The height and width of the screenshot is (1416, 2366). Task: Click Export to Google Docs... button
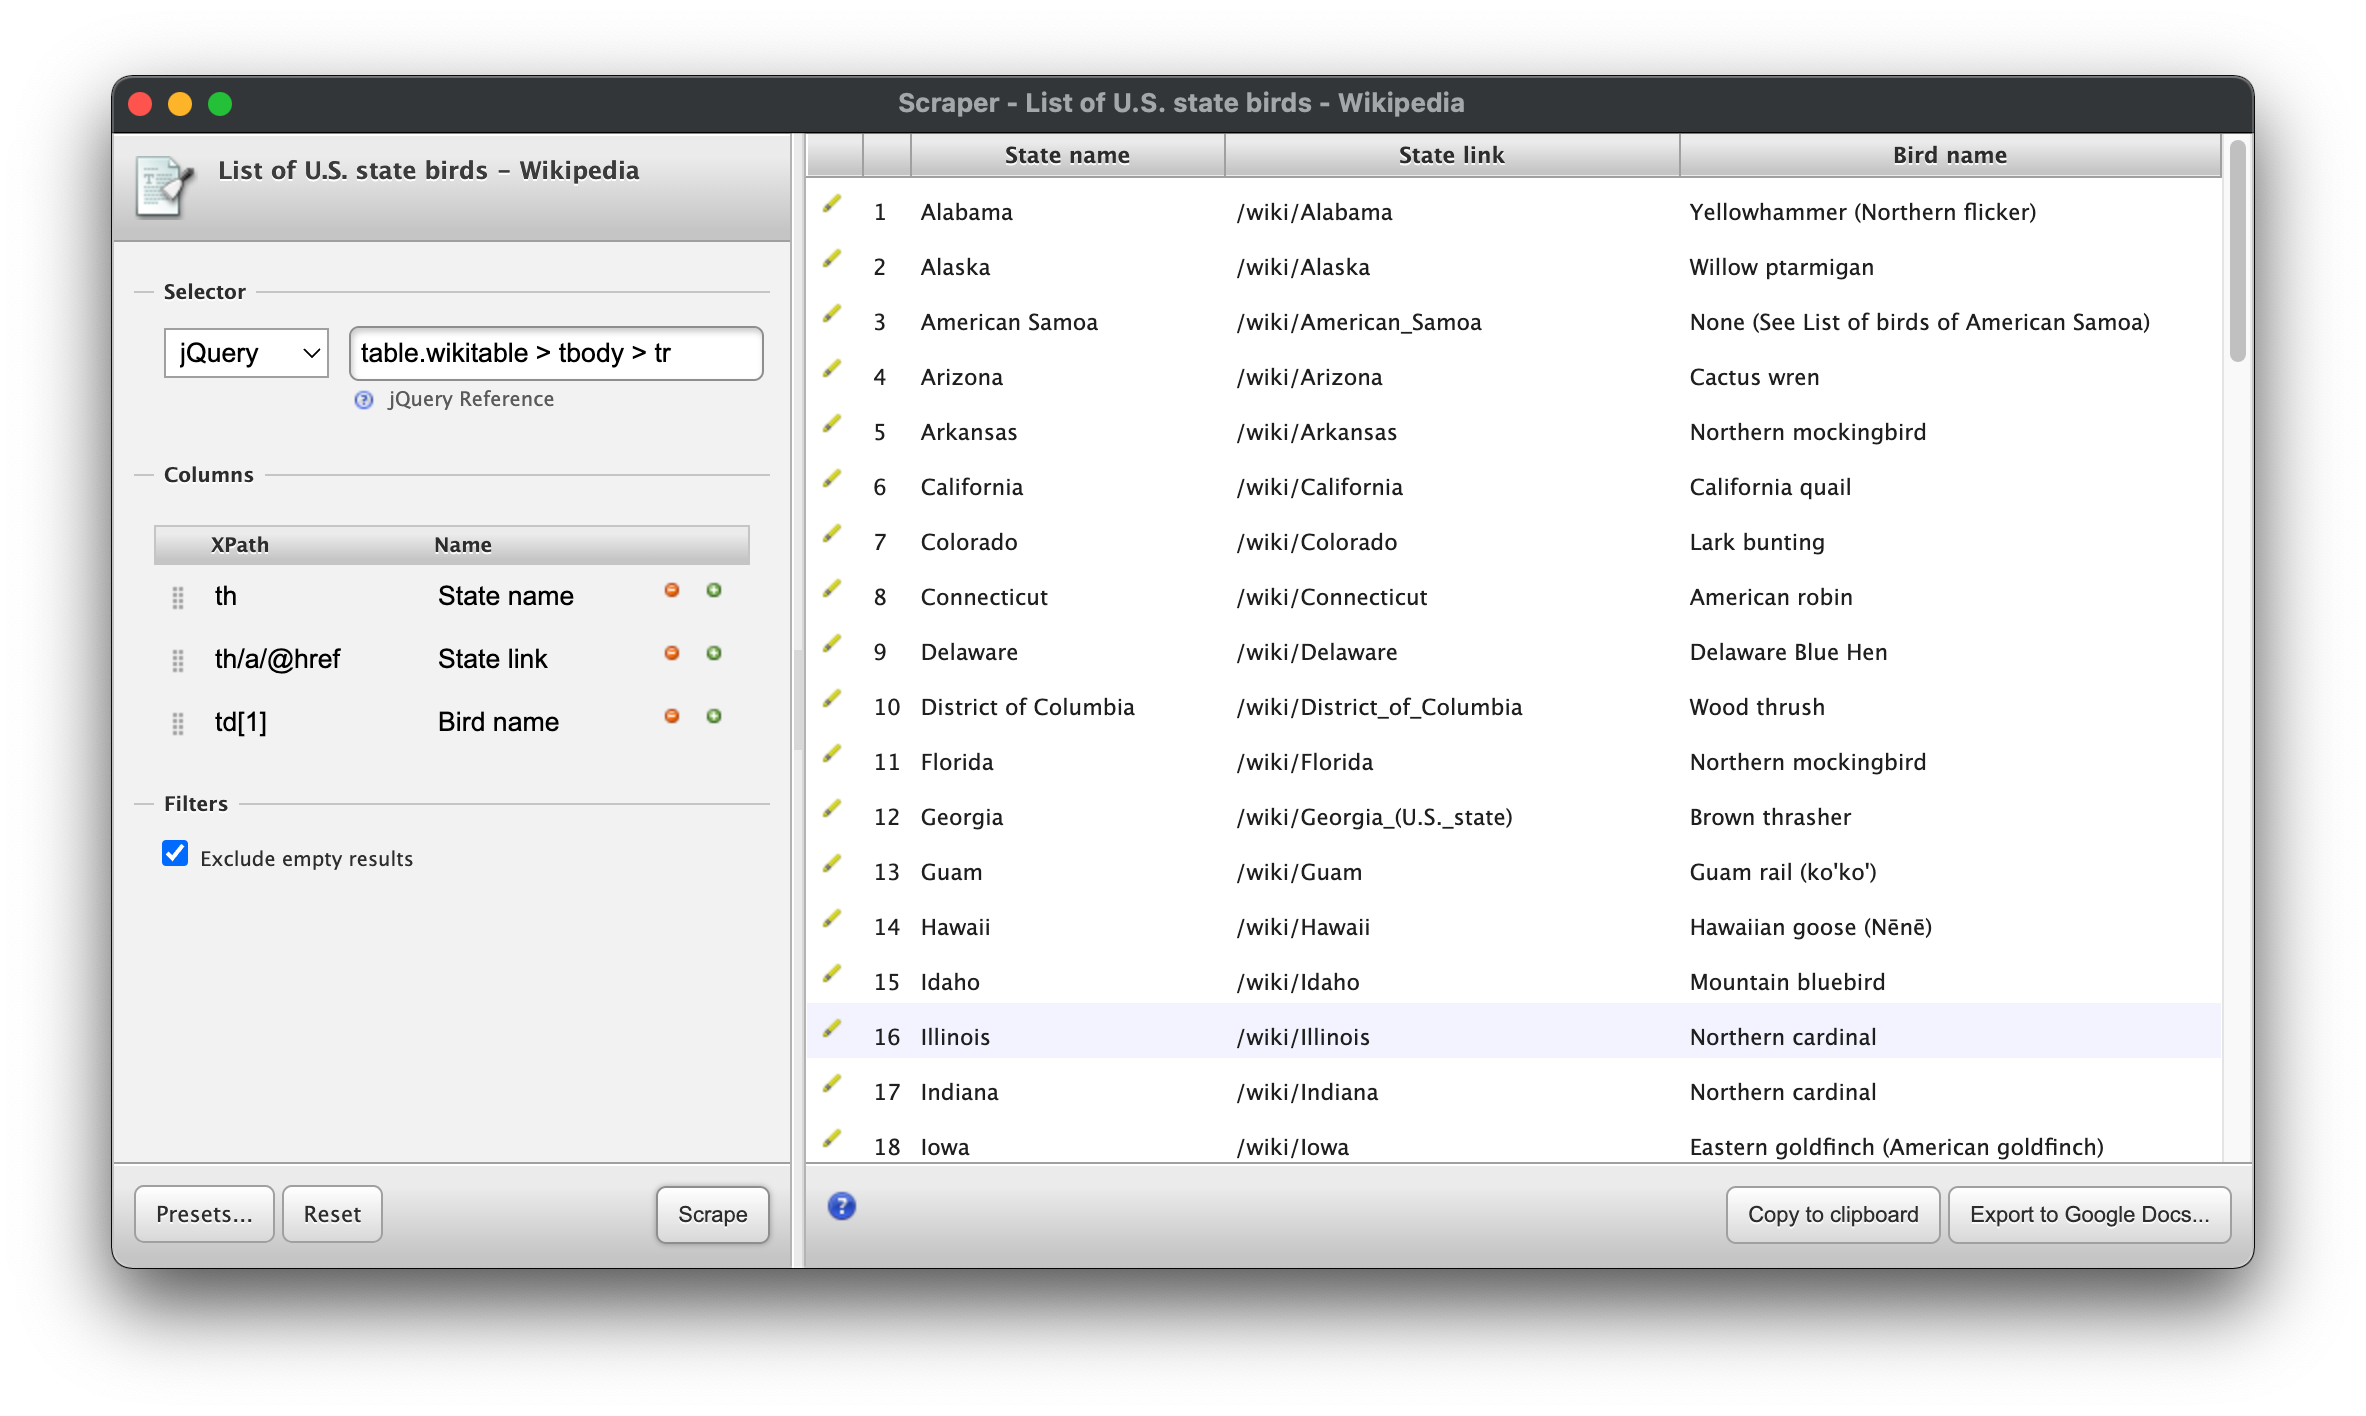[x=2090, y=1214]
